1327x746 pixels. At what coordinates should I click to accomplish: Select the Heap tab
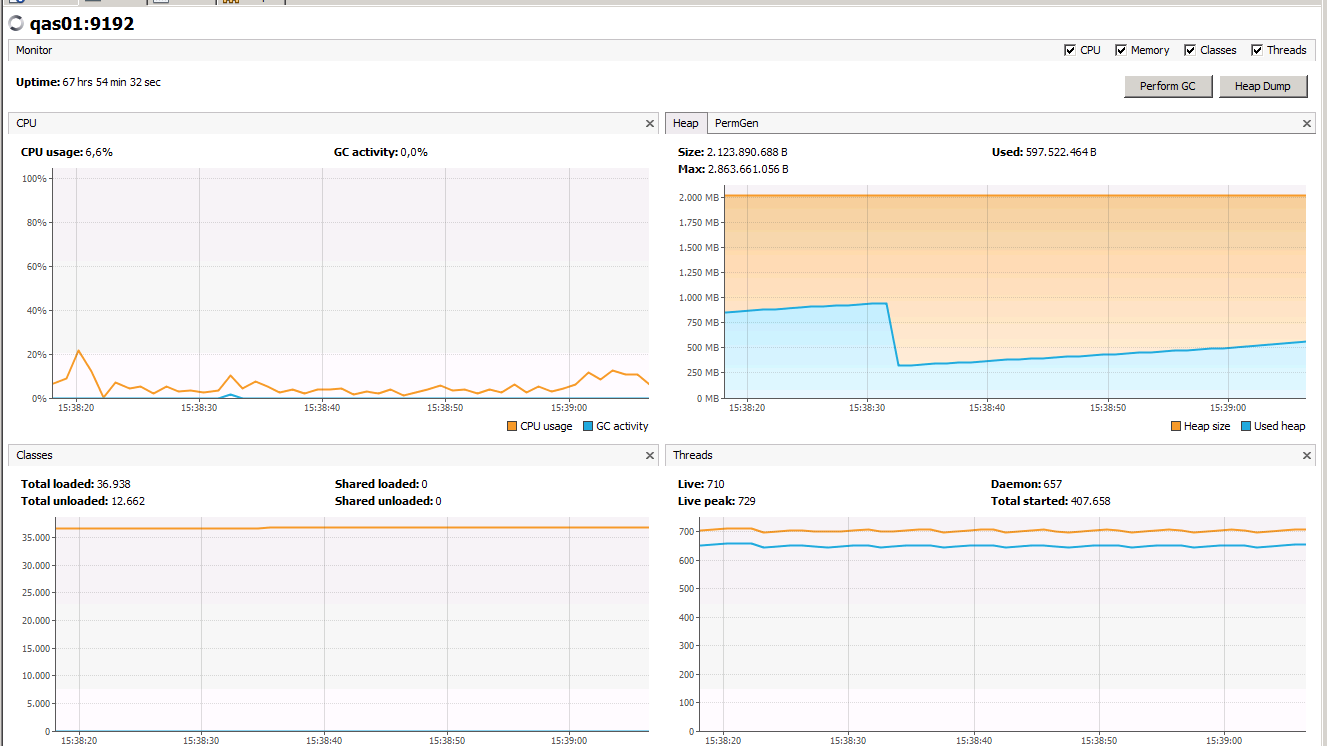pyautogui.click(x=686, y=122)
